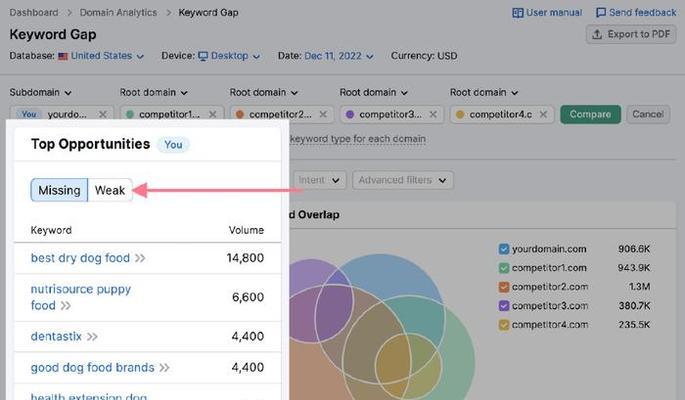Image resolution: width=685 pixels, height=400 pixels.
Task: Toggle yourdomain.com checkbox in legend
Action: (504, 249)
